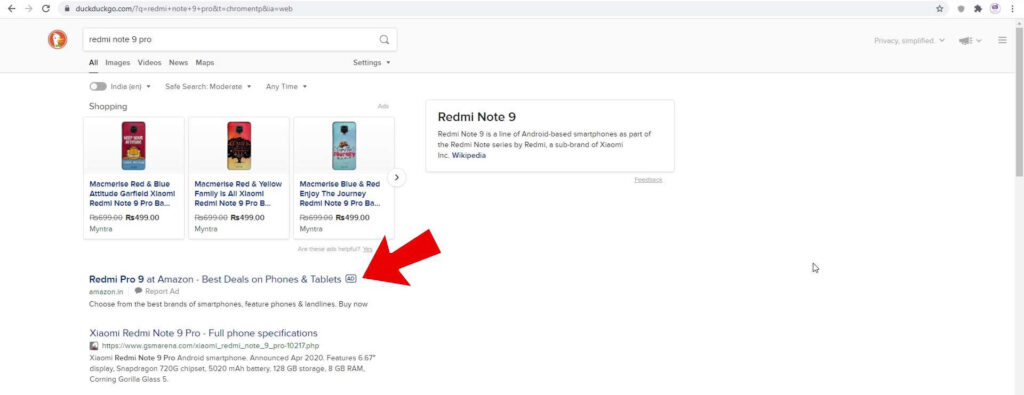
Task: Switch to the Images tab
Action: click(118, 63)
